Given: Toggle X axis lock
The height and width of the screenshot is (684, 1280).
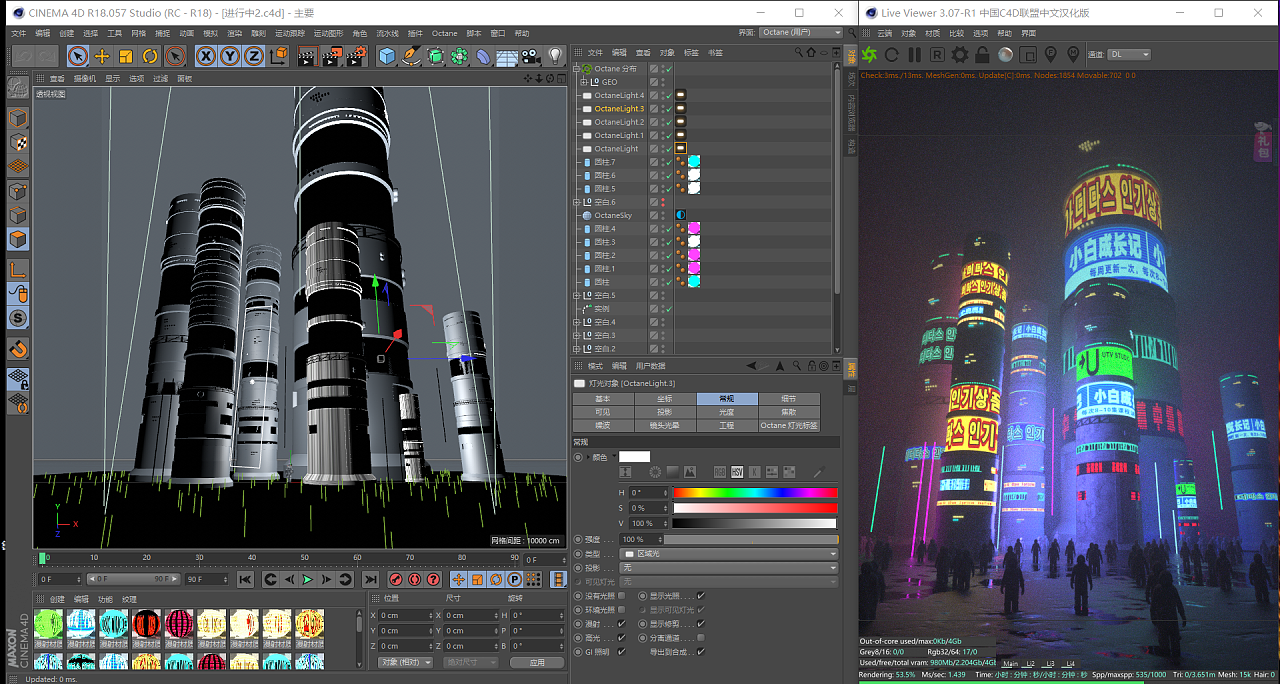Looking at the screenshot, I should [206, 56].
